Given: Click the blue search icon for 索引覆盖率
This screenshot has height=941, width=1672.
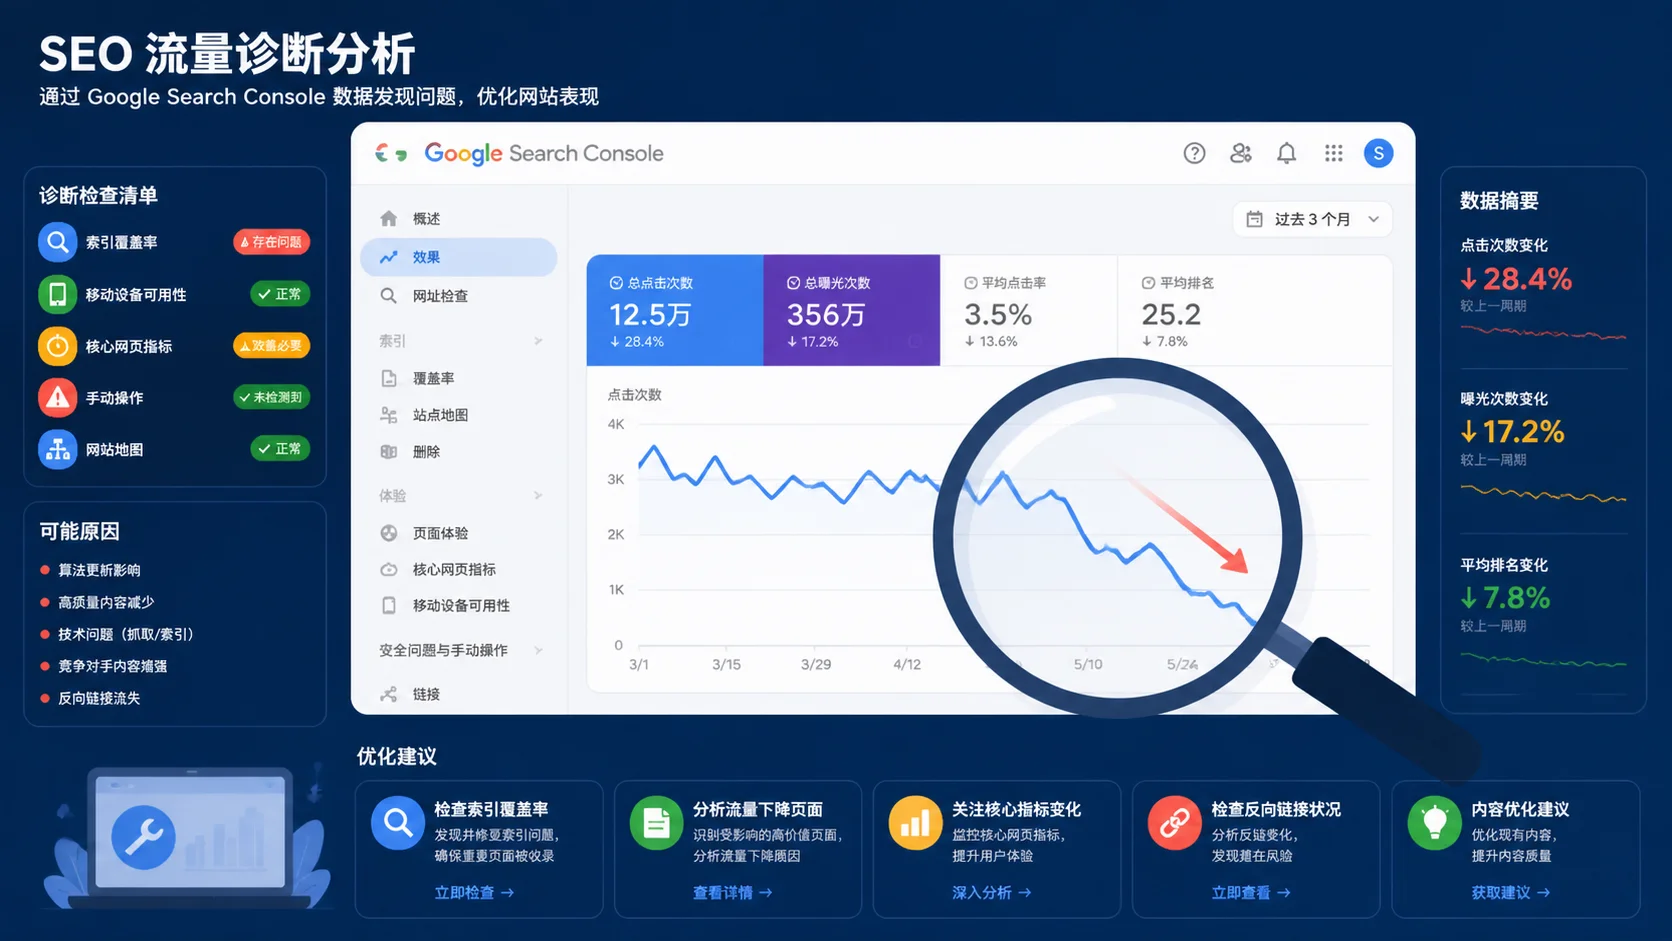Looking at the screenshot, I should (58, 242).
